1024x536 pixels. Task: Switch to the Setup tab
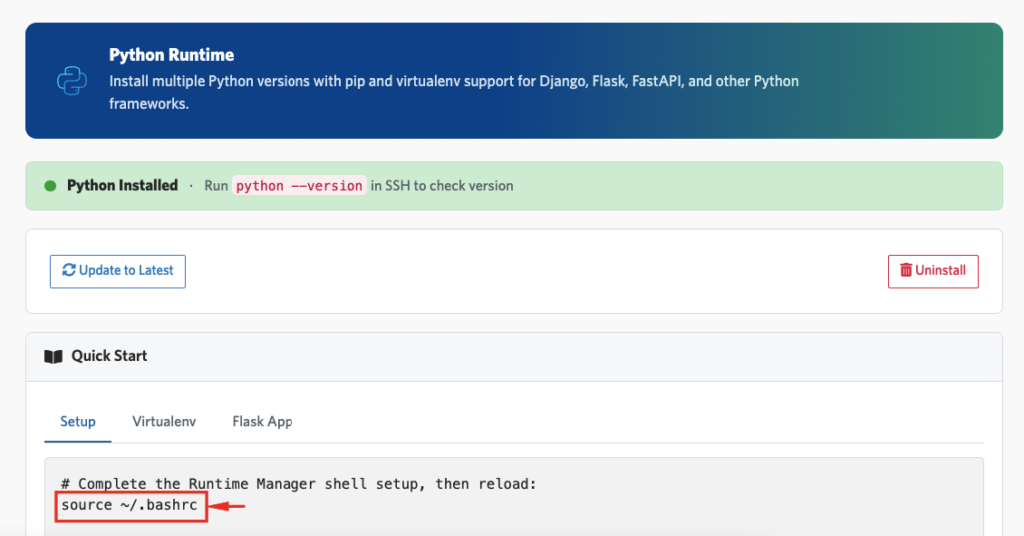pyautogui.click(x=78, y=422)
